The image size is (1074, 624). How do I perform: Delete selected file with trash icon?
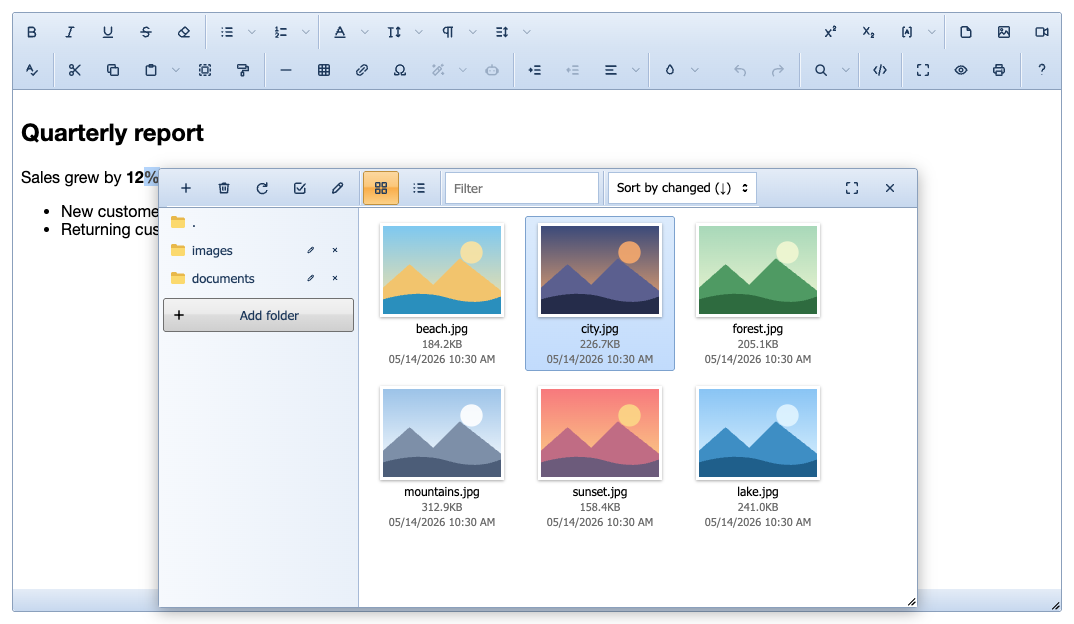(x=224, y=188)
